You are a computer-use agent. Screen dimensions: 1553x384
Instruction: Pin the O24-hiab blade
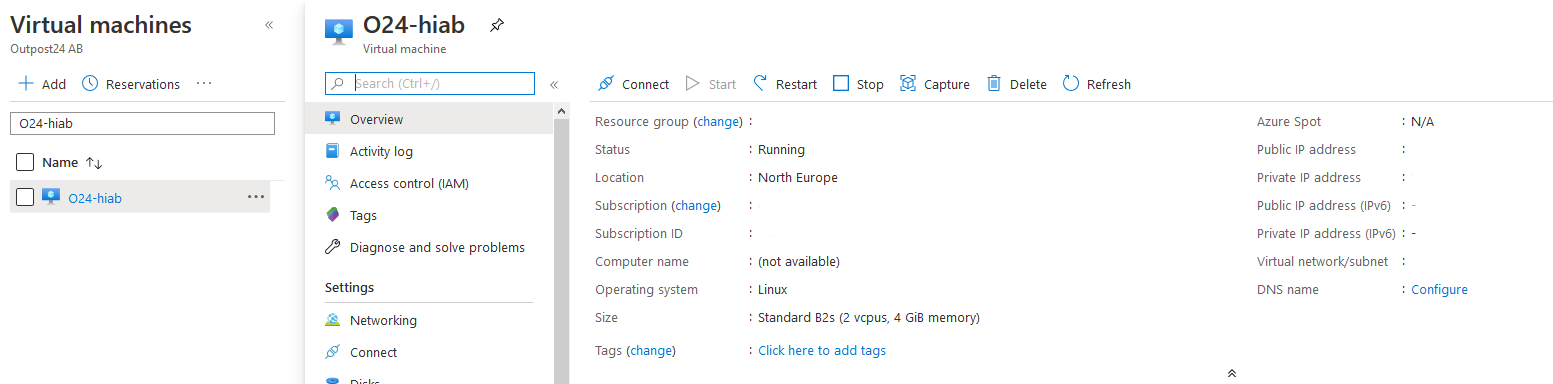pyautogui.click(x=497, y=25)
